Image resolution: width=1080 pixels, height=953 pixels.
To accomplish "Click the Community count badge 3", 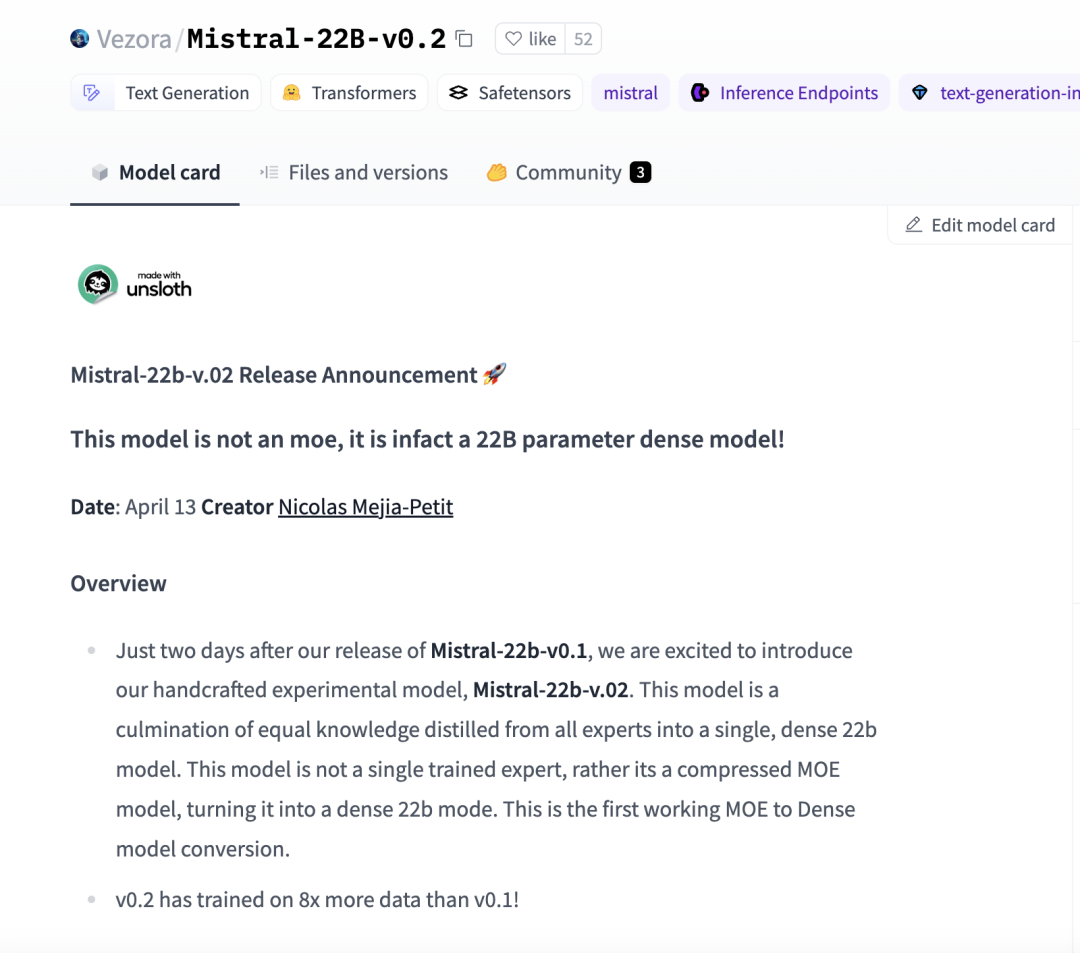I will click(x=641, y=172).
